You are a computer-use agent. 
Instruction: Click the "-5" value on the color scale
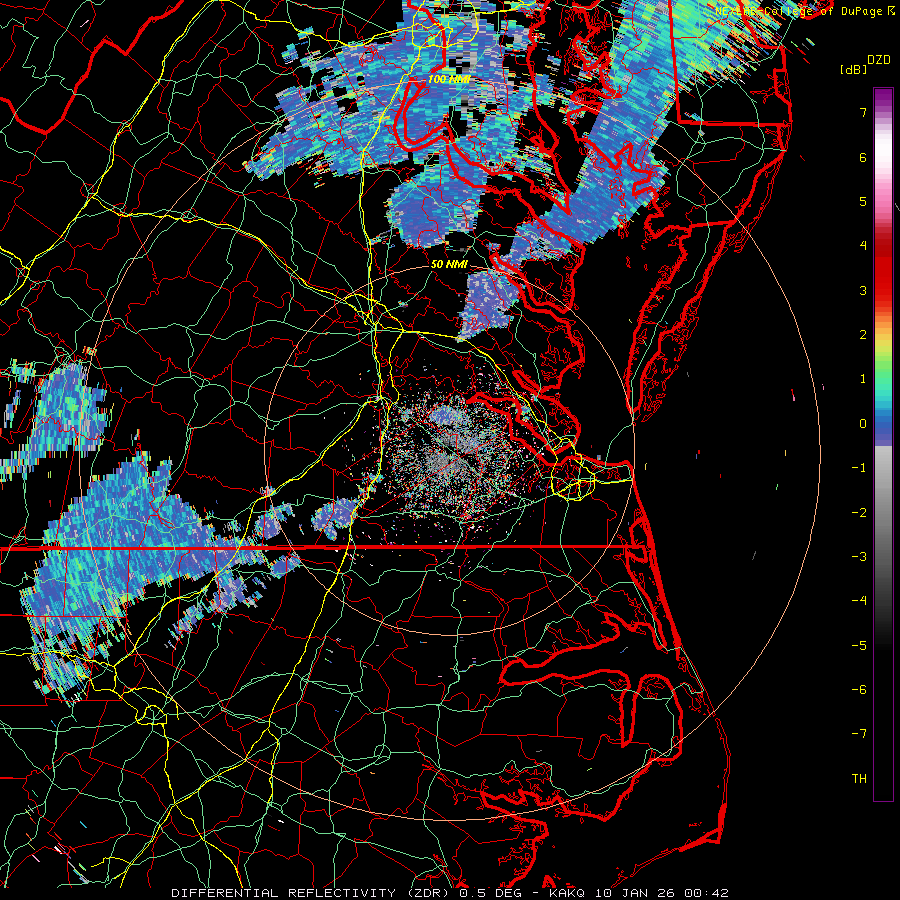(x=859, y=646)
